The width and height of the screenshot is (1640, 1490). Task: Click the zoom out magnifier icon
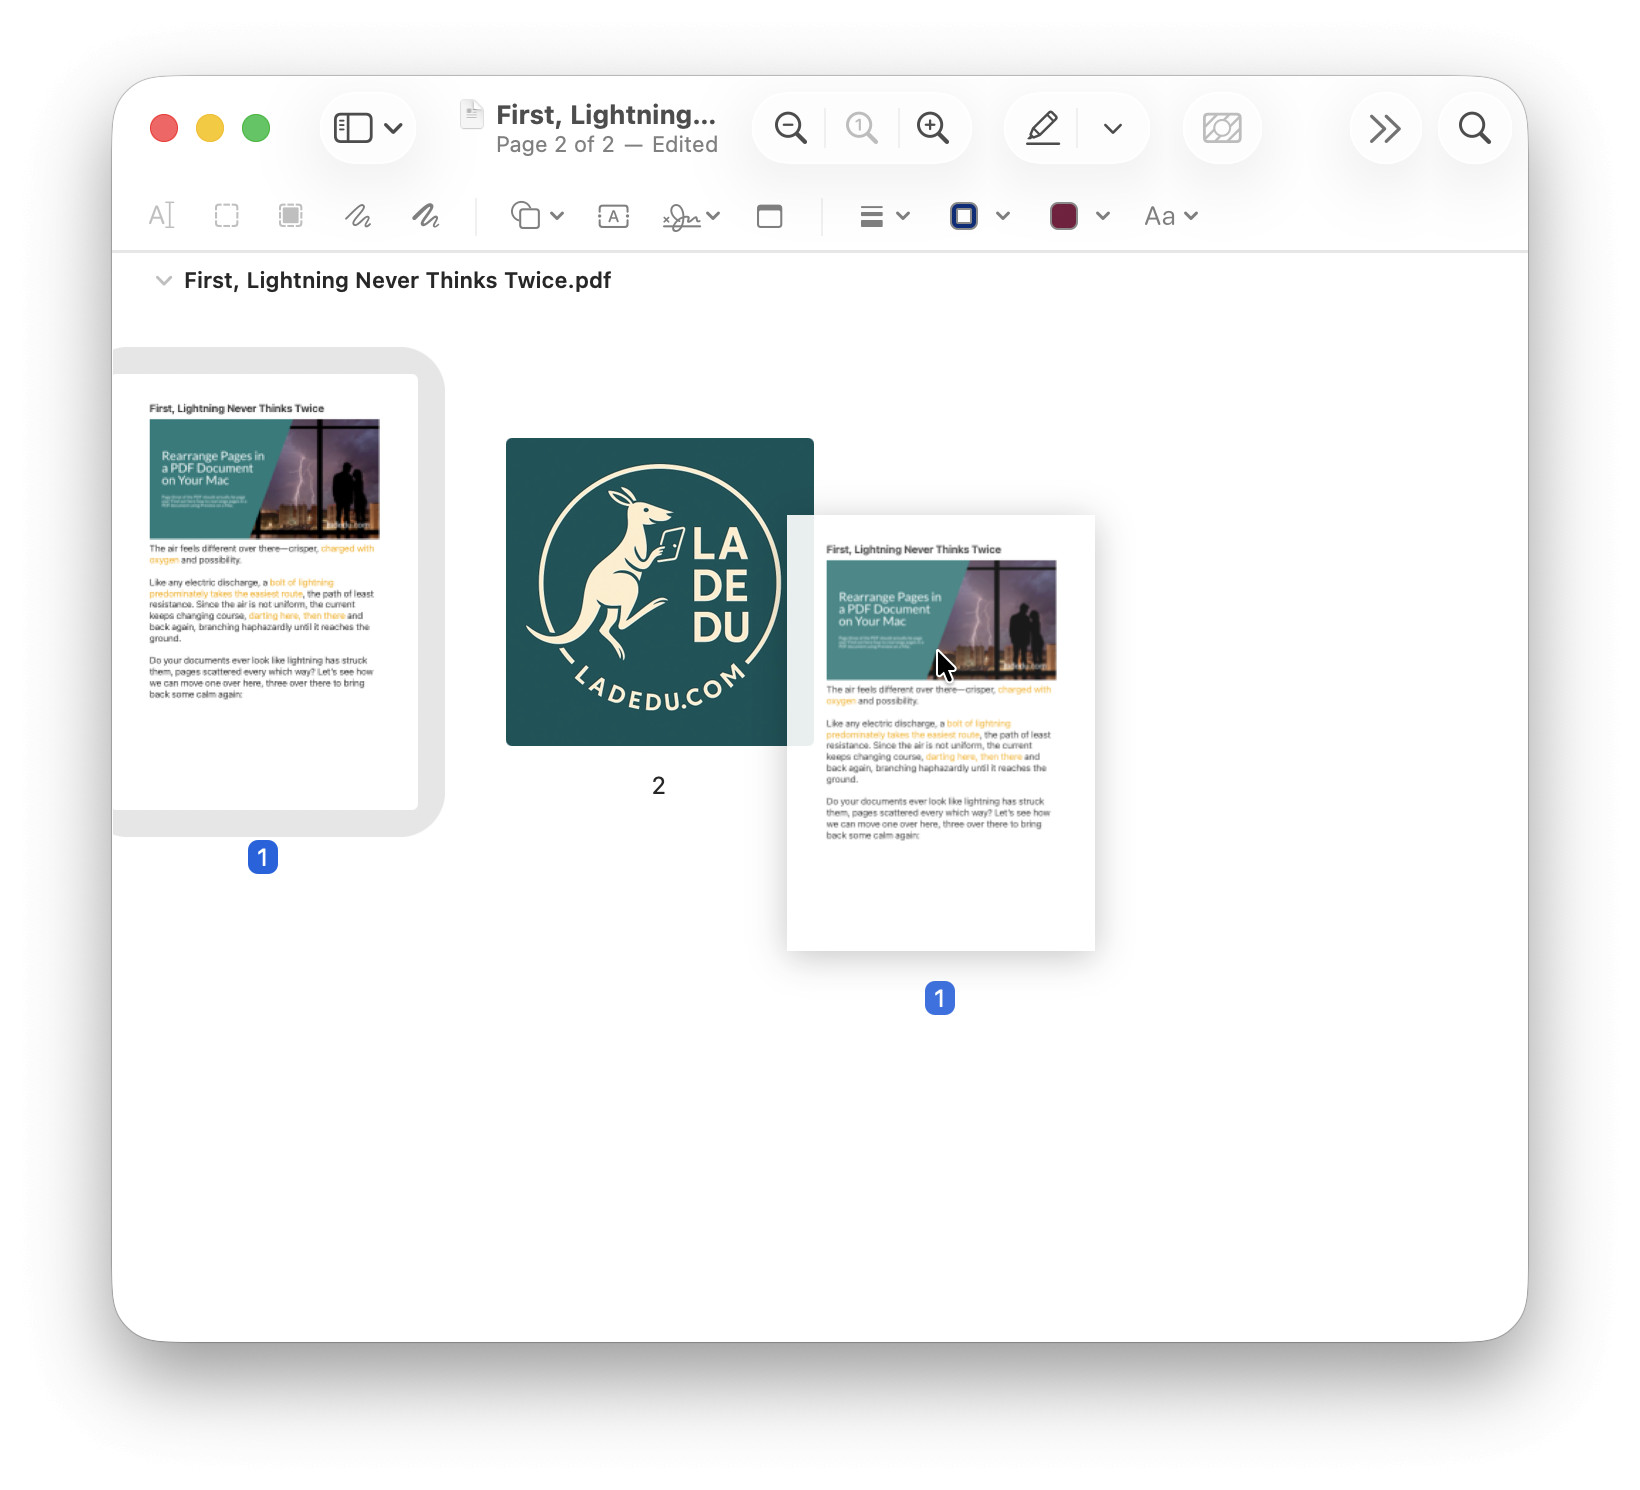pos(791,128)
